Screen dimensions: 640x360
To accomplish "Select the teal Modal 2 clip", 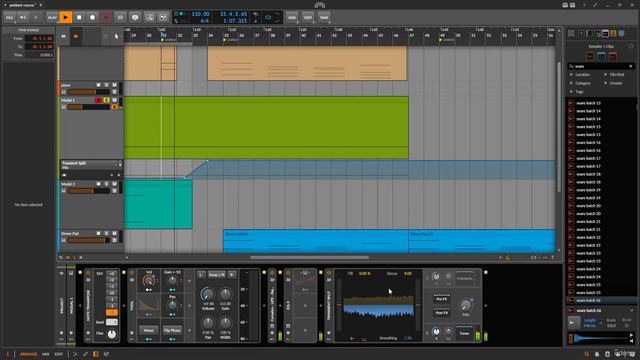I will pyautogui.click(x=158, y=204).
